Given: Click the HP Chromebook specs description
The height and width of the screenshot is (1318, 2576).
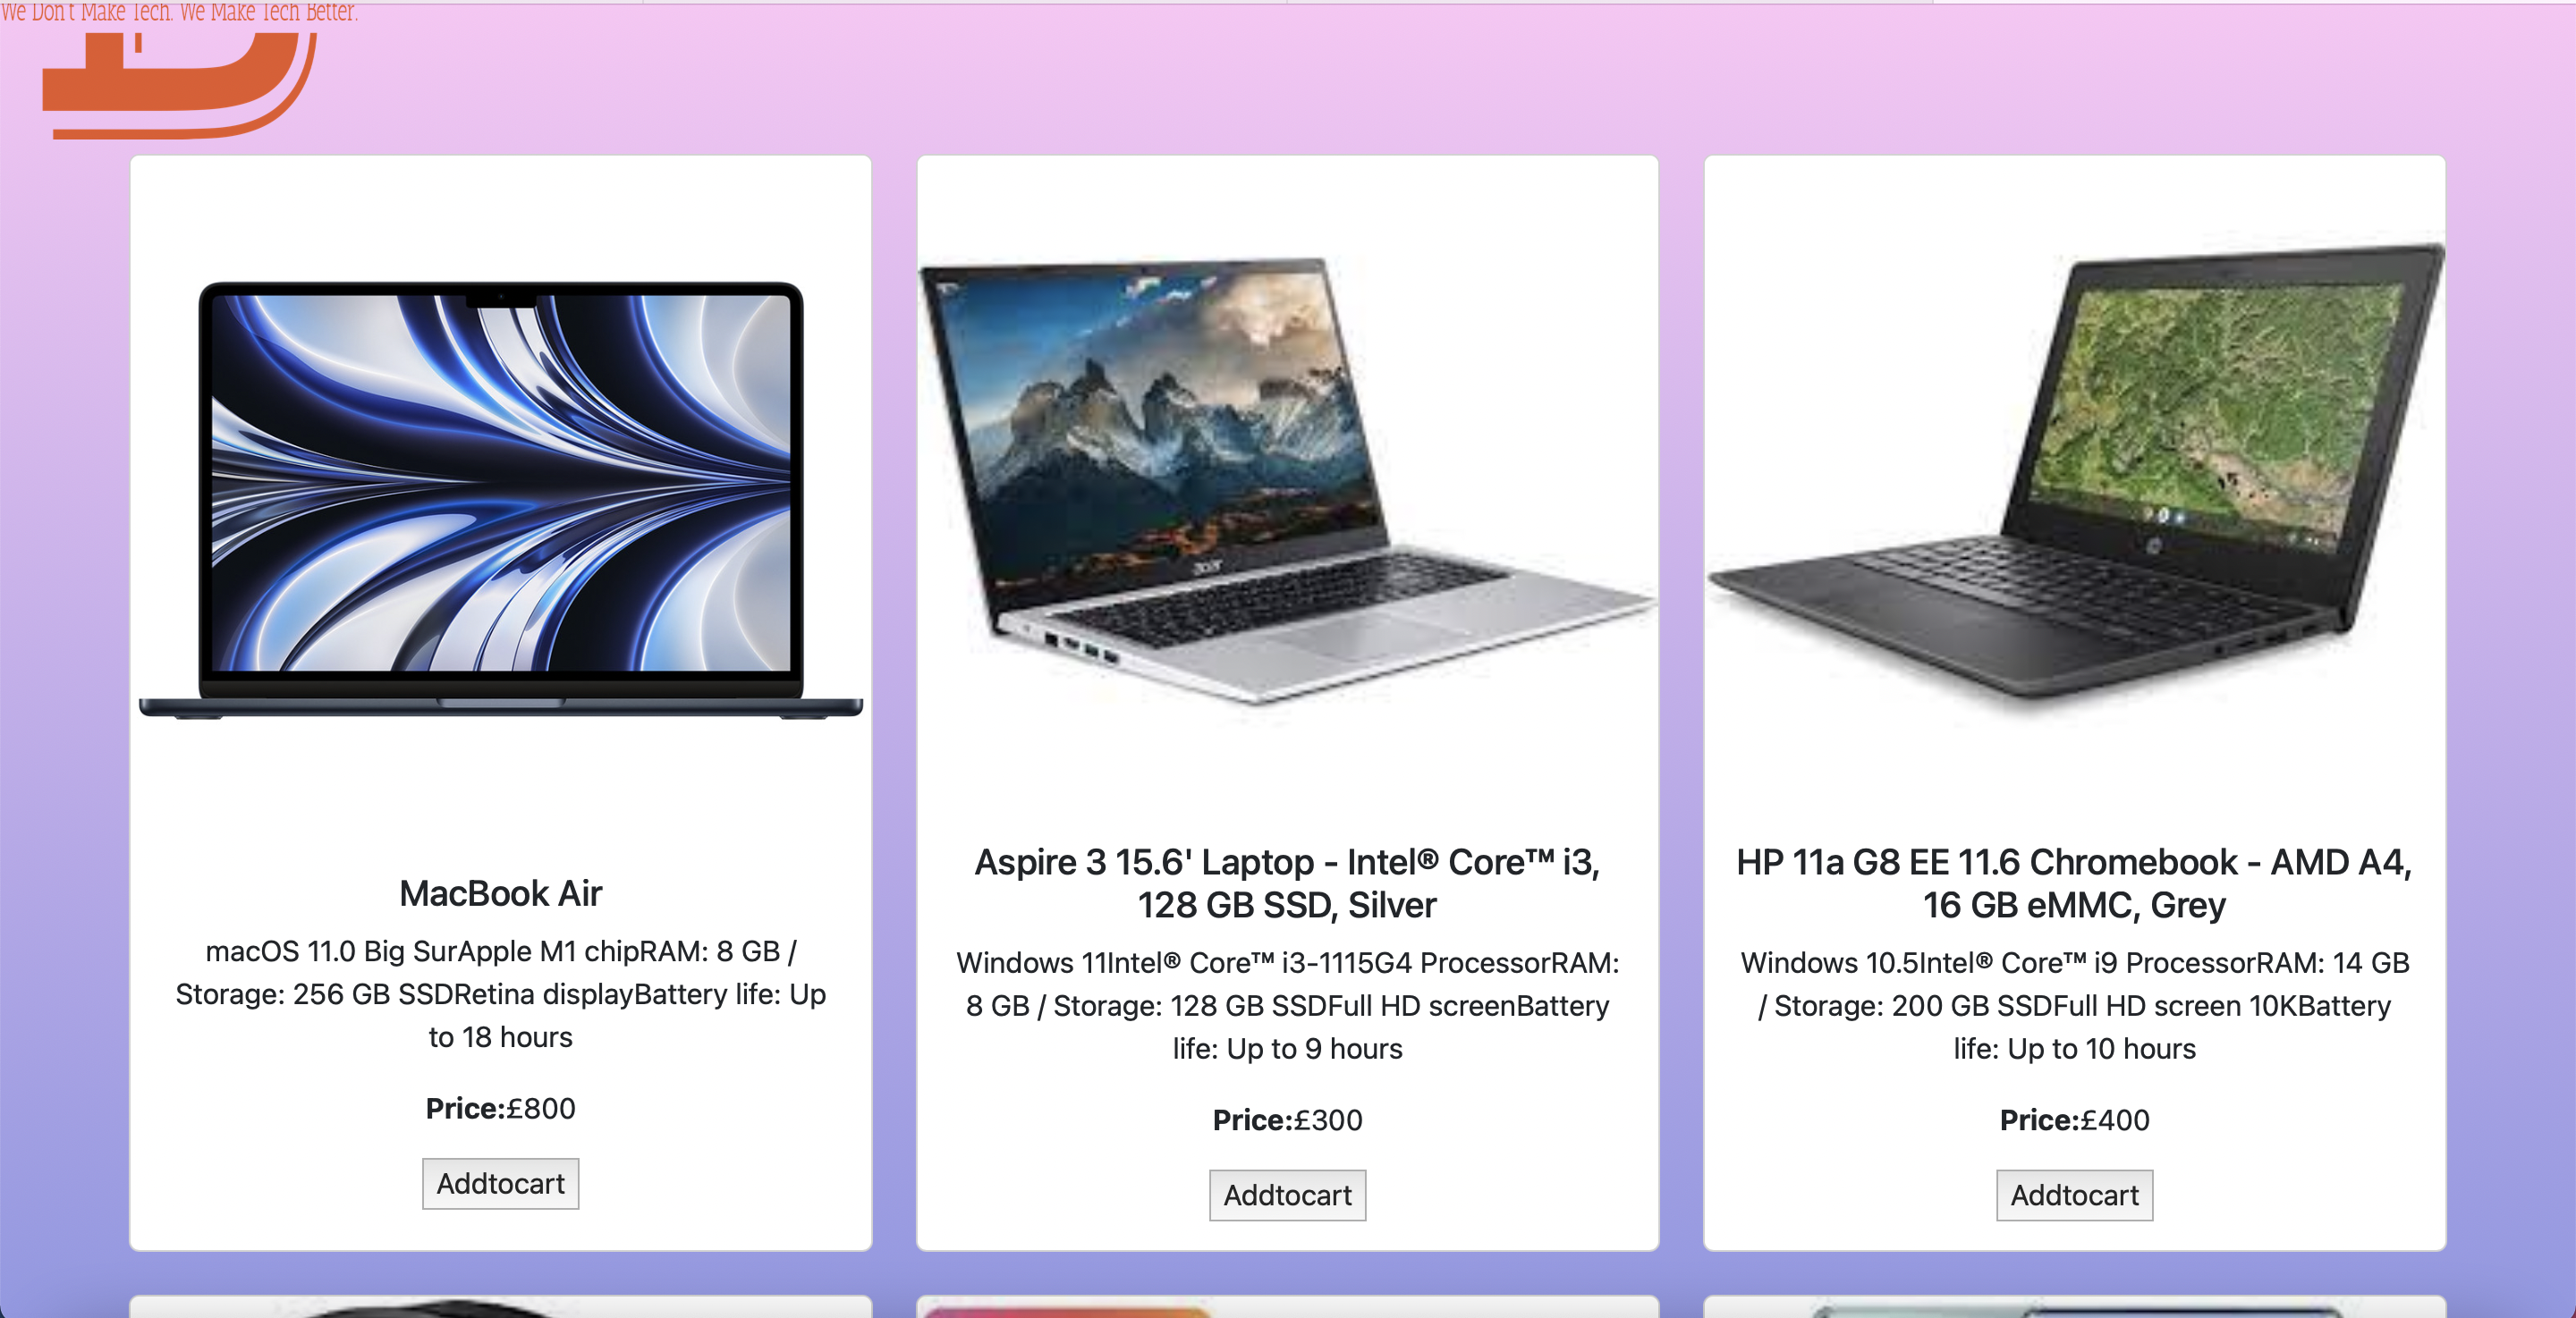Looking at the screenshot, I should click(2074, 1005).
